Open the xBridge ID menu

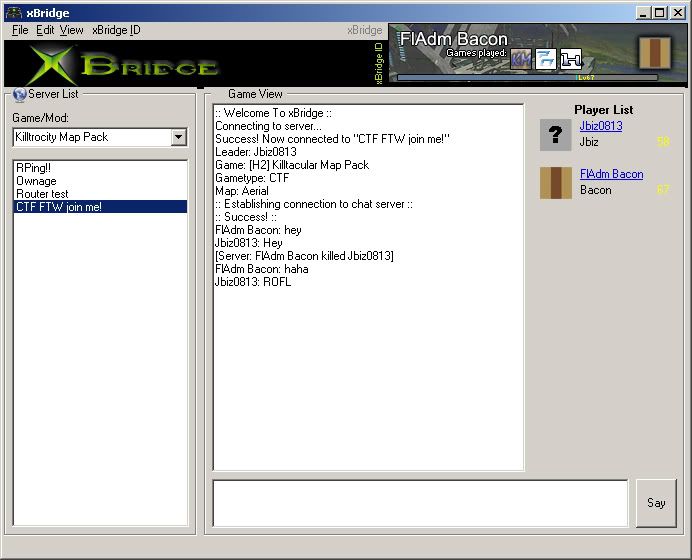(x=116, y=30)
